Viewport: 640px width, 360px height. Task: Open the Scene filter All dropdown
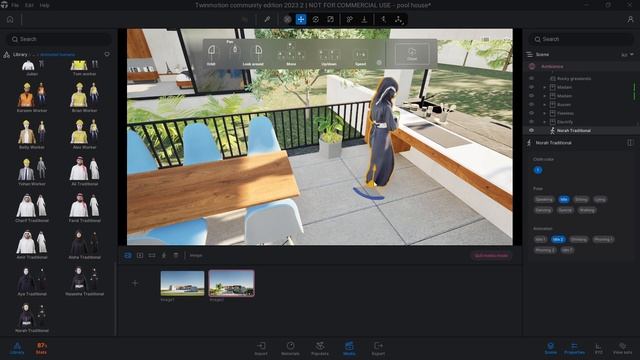pos(627,54)
